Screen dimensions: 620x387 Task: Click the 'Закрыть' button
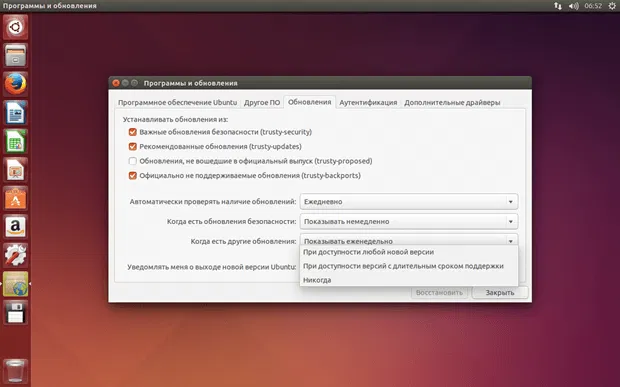(500, 293)
